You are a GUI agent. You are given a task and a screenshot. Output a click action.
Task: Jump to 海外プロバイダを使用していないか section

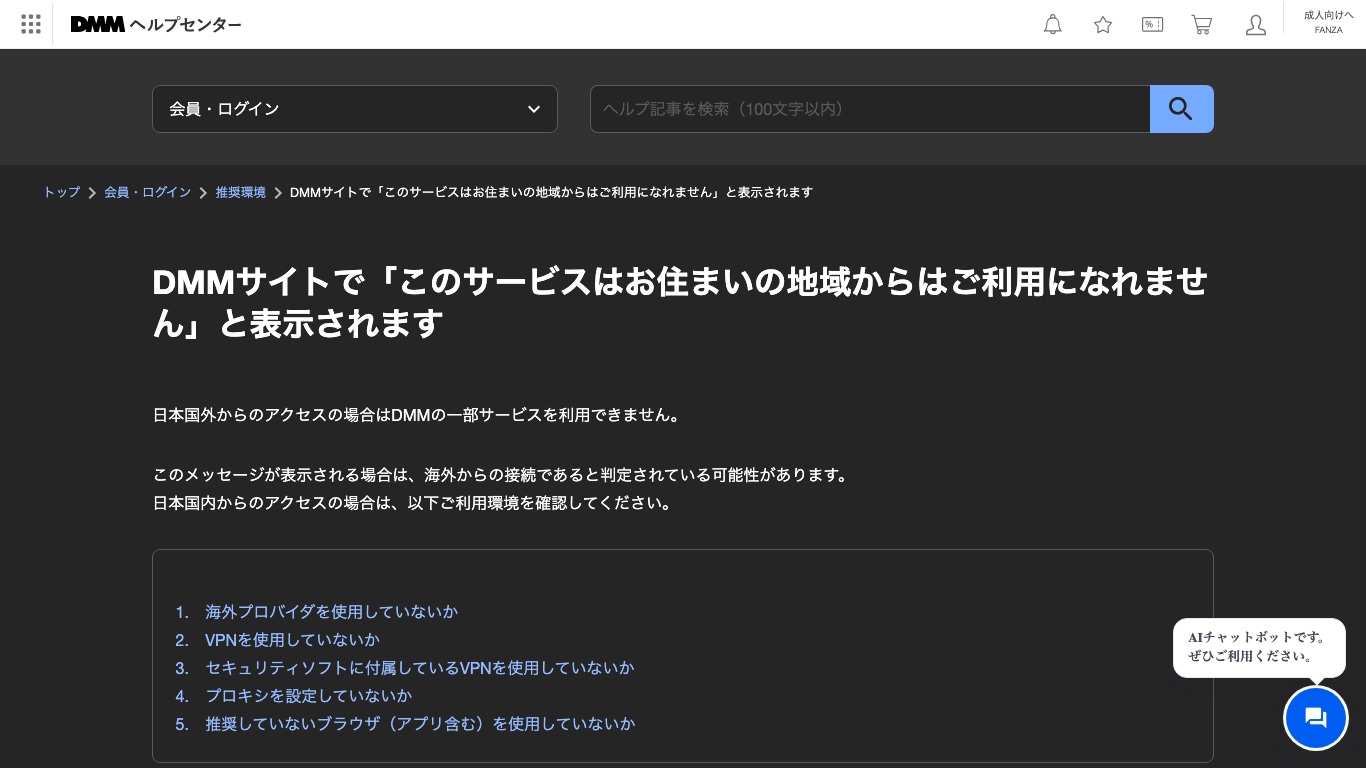(331, 612)
